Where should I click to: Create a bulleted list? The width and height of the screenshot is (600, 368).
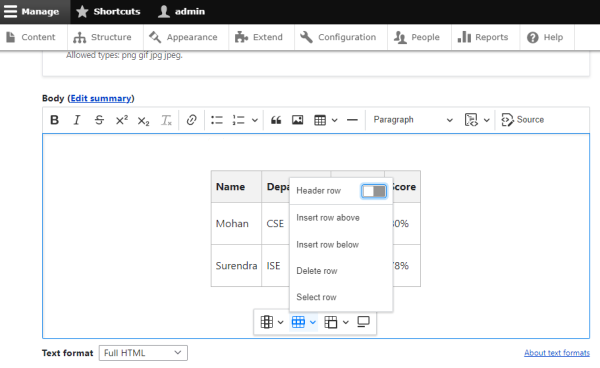[x=217, y=120]
